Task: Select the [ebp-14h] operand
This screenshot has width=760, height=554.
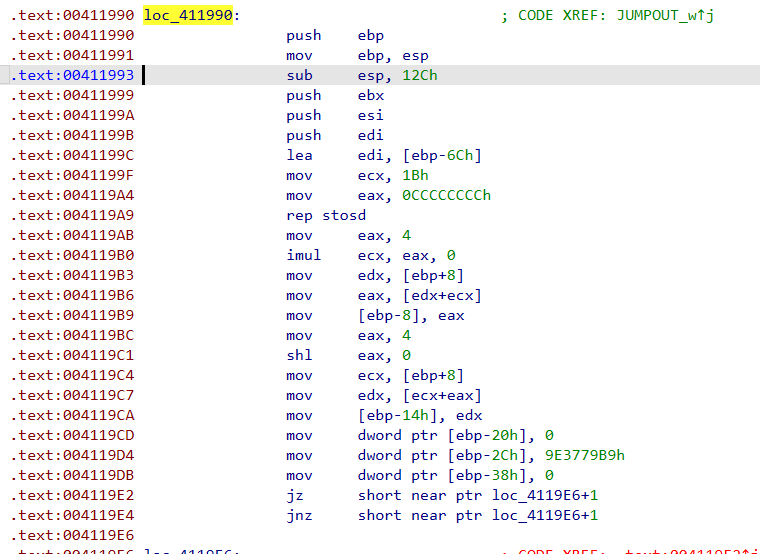Action: click(x=398, y=415)
